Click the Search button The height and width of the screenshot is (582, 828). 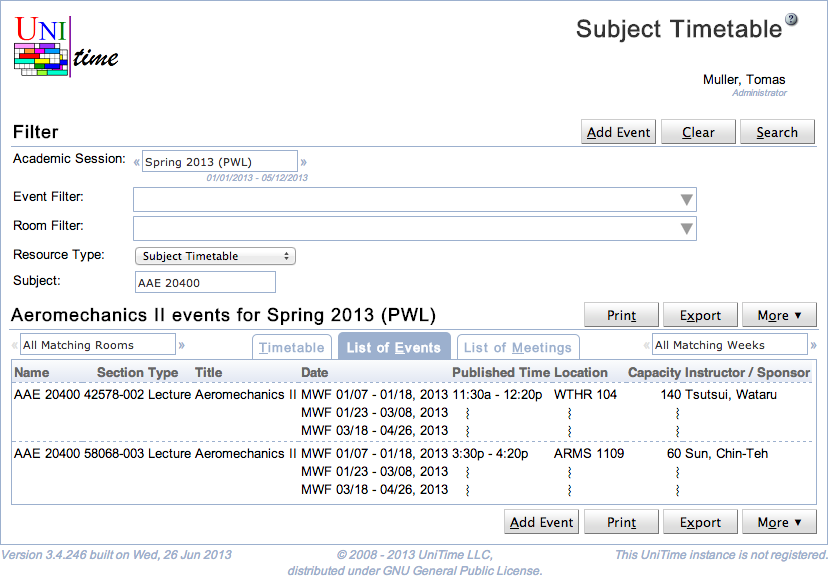(777, 132)
